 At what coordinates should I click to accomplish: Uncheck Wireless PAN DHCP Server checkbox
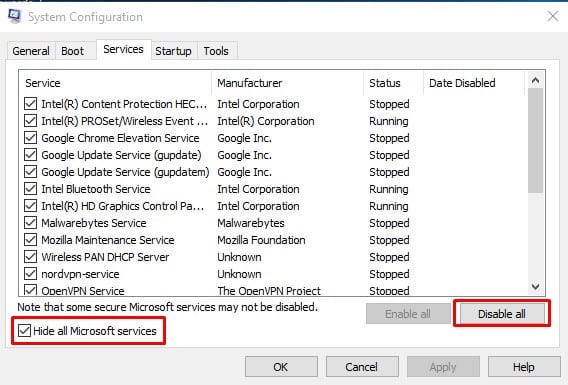30,257
